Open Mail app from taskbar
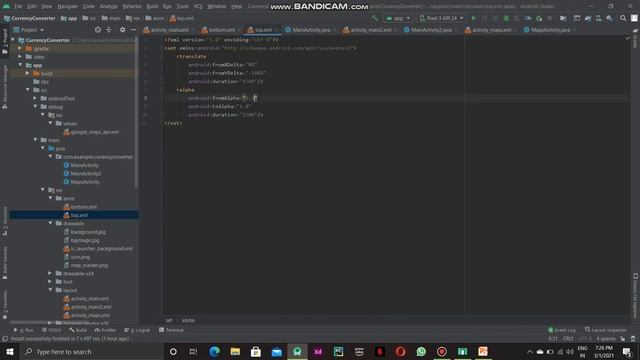 pos(277,351)
